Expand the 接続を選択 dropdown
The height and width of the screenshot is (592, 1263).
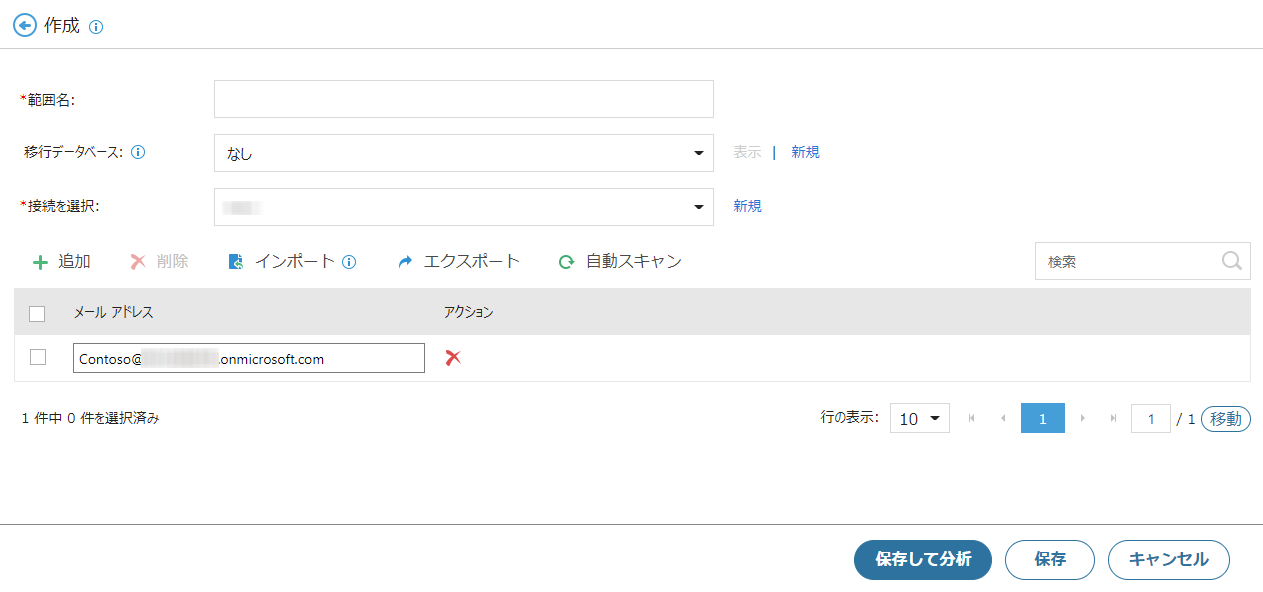(464, 207)
